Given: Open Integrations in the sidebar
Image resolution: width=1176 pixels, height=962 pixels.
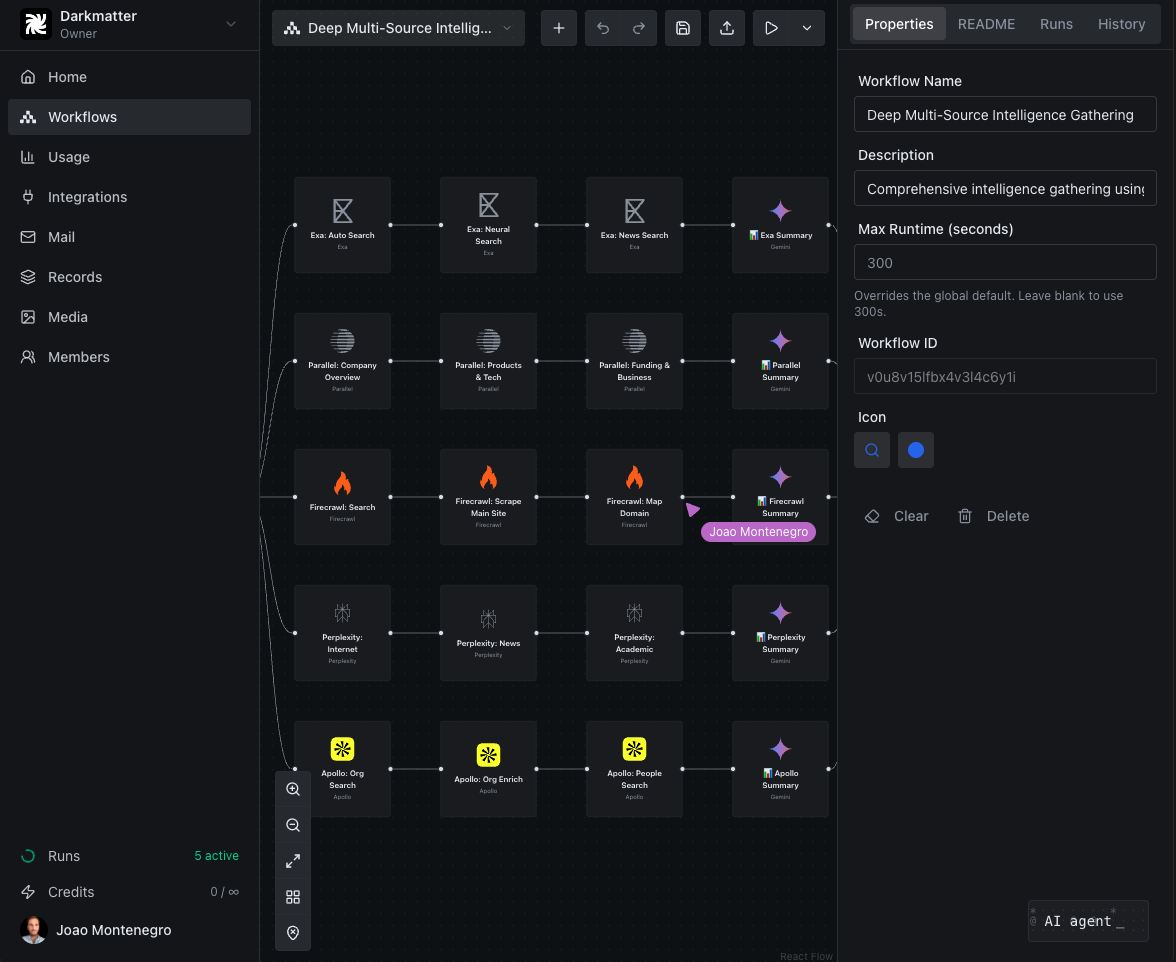Looking at the screenshot, I should [129, 197].
